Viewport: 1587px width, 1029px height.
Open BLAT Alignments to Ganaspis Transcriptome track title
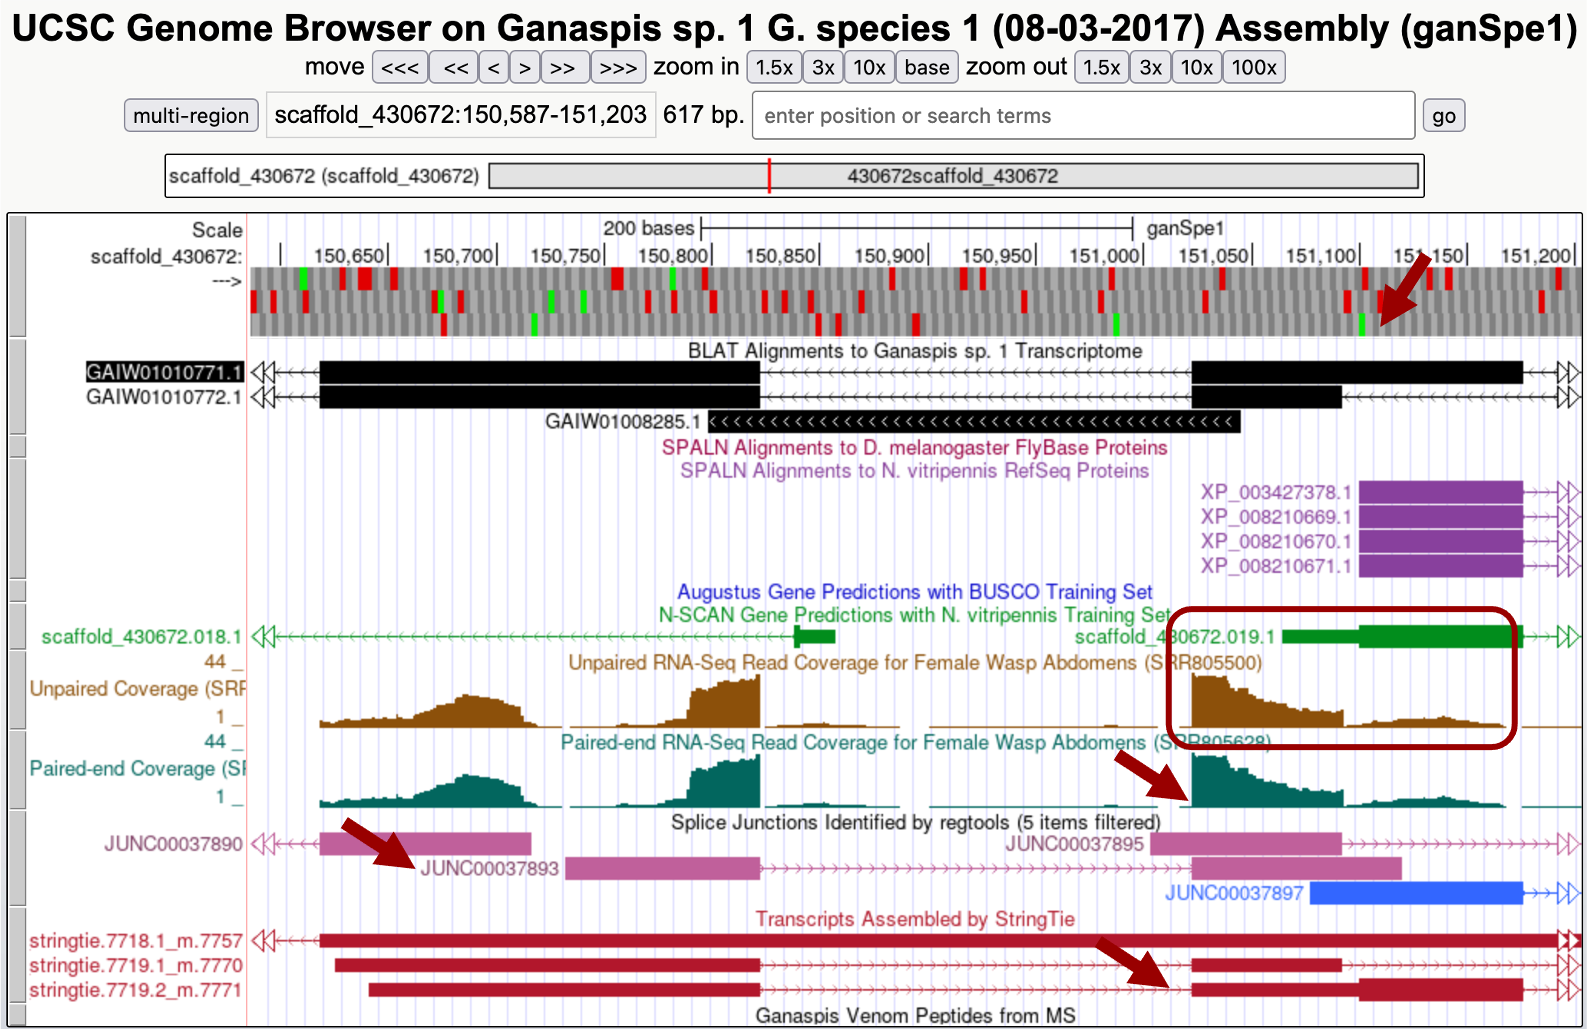[915, 351]
